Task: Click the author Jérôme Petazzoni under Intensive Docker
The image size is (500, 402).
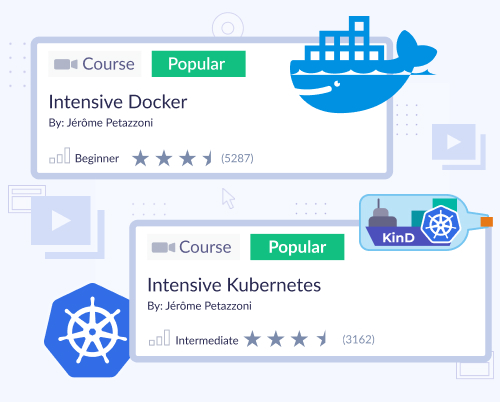Action: 110,123
